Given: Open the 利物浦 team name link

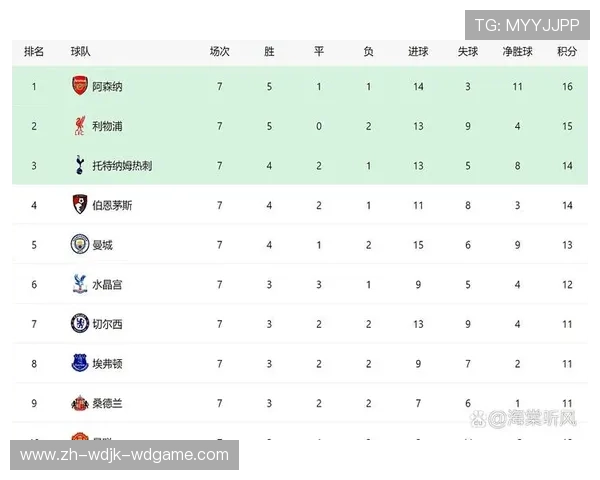Looking at the screenshot, I should [x=107, y=126].
